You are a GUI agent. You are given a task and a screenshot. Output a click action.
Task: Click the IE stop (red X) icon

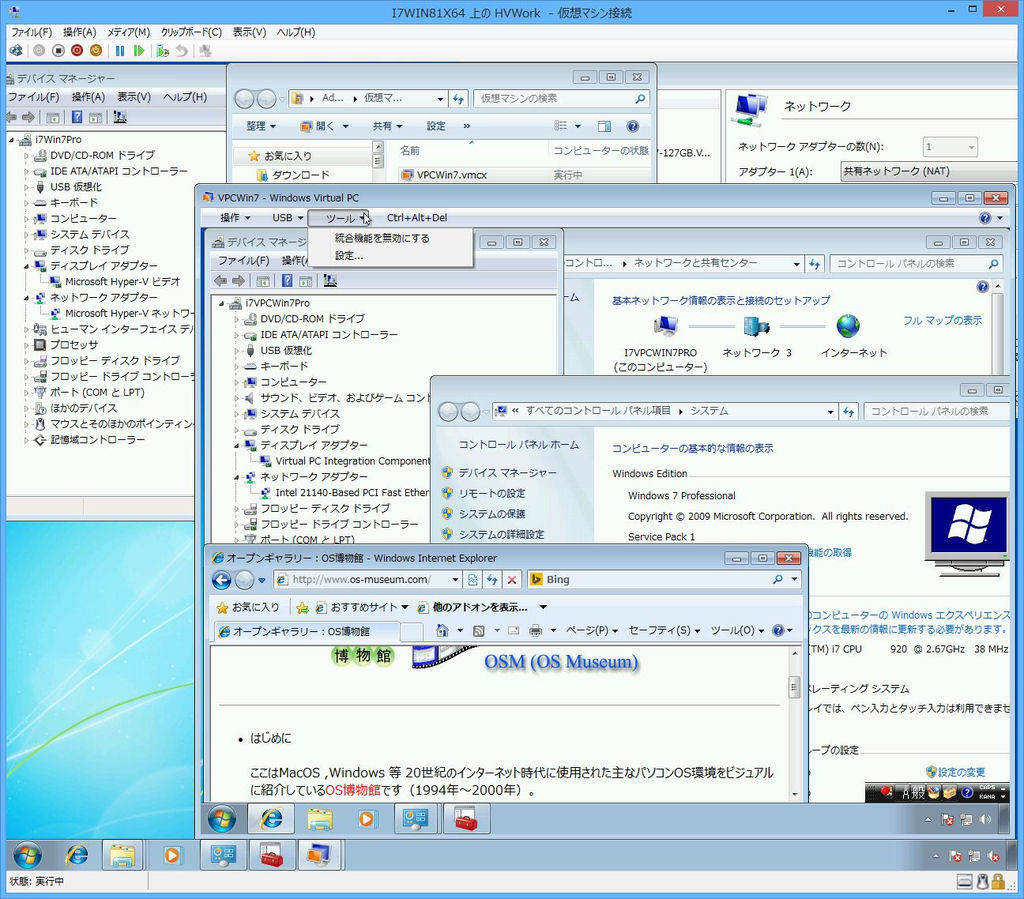[512, 579]
